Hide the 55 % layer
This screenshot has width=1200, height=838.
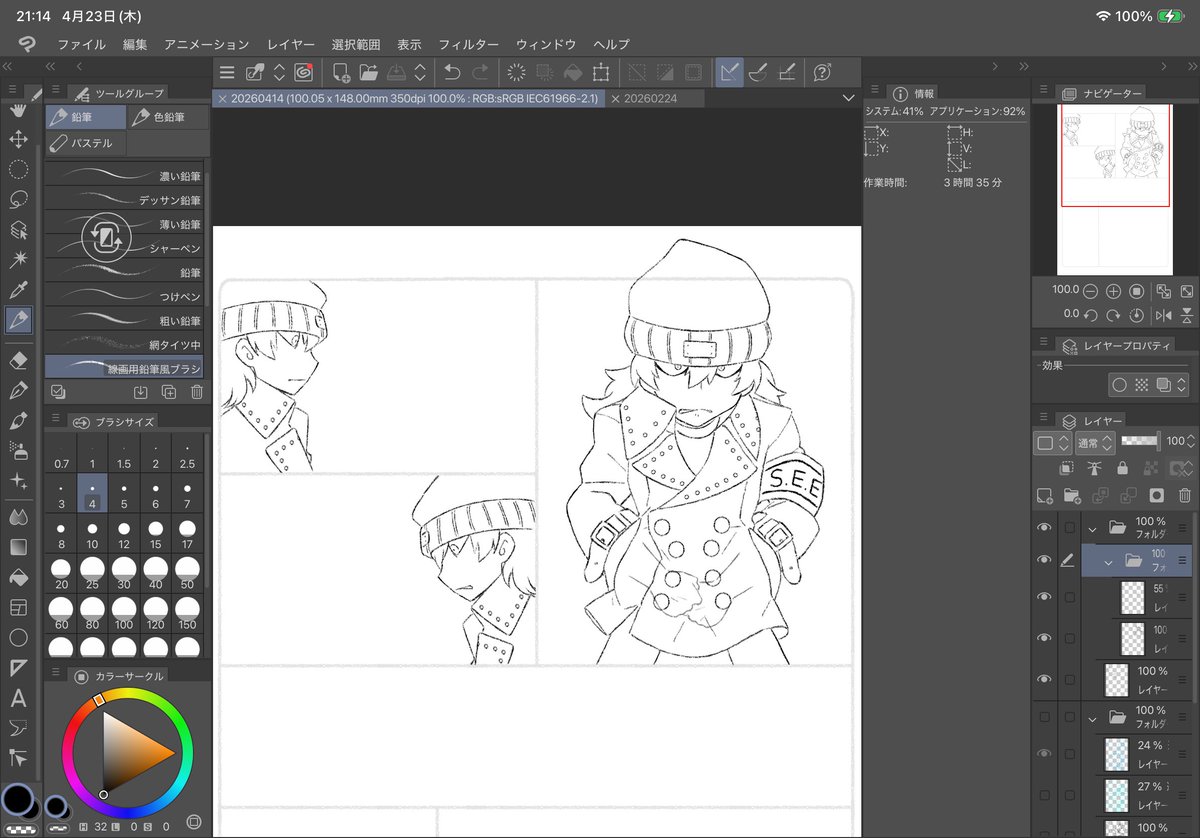click(1045, 597)
